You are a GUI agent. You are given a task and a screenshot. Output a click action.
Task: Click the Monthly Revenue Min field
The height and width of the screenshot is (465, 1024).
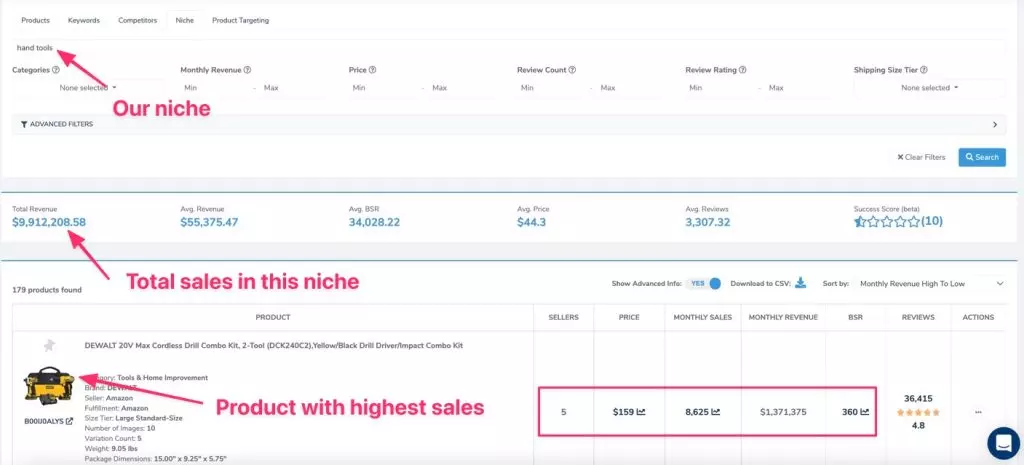point(216,88)
